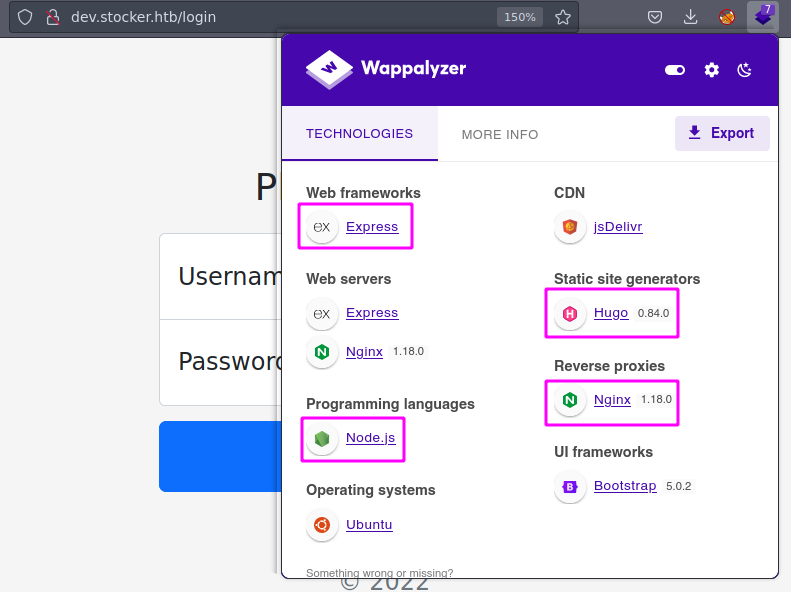Click the Wappalyzer extension icon in toolbar
The image size is (791, 592).
coord(763,17)
